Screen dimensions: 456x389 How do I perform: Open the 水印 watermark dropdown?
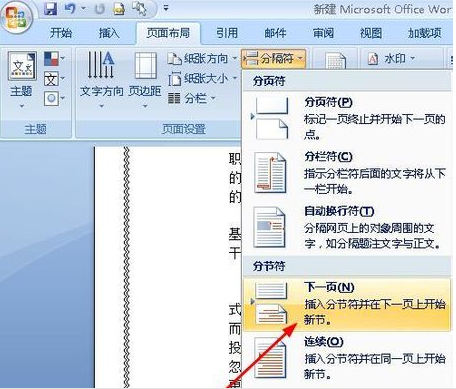(391, 59)
